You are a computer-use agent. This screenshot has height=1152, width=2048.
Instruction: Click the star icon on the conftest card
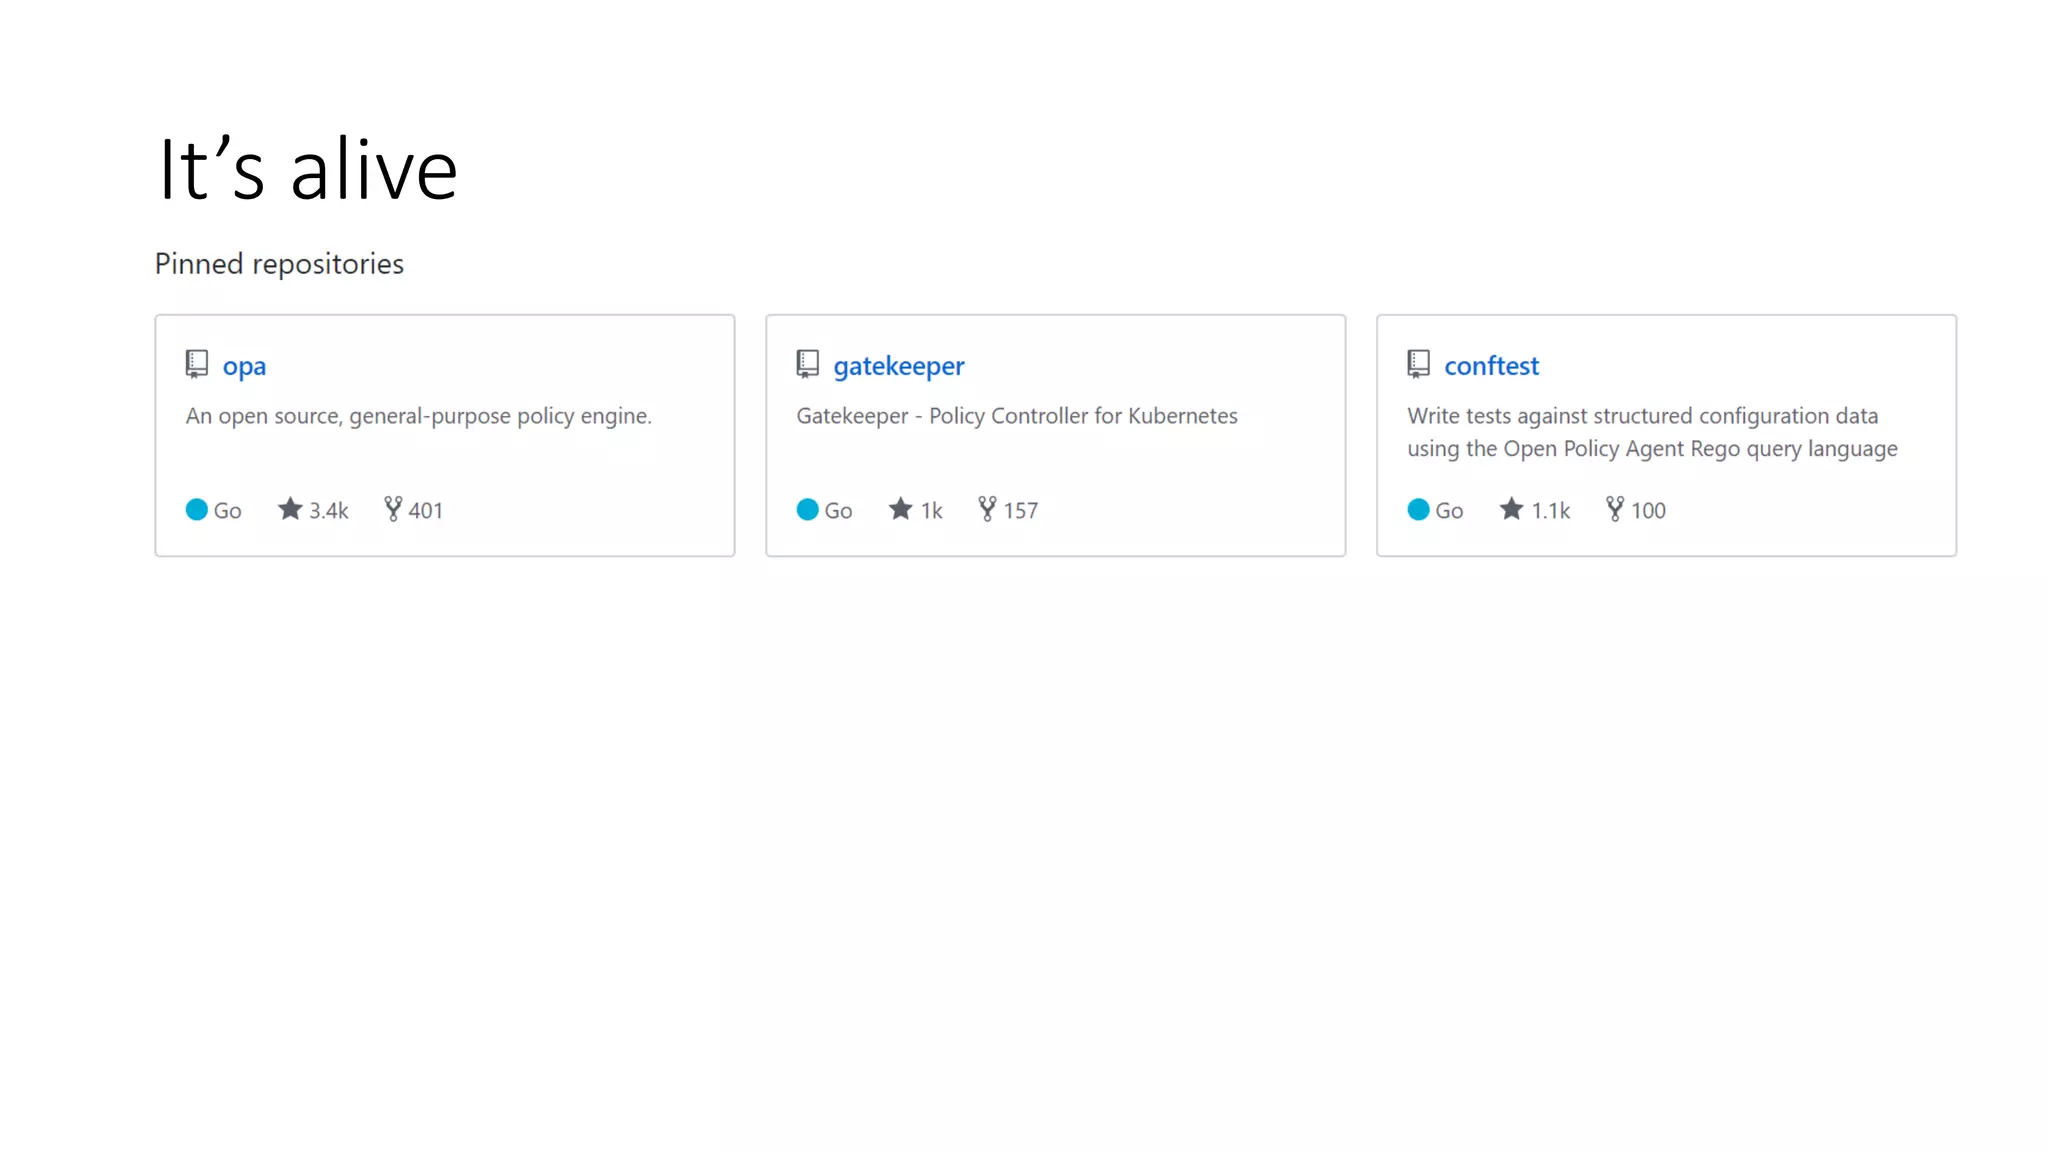pyautogui.click(x=1512, y=509)
